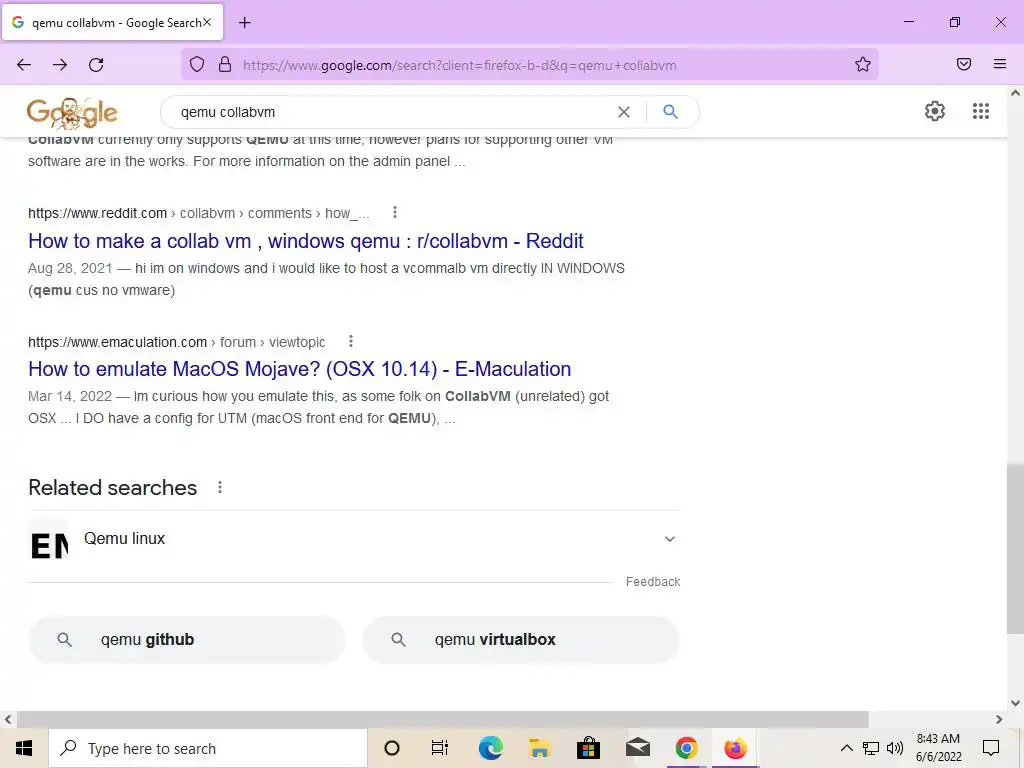Click the 'Qemu linux' thumbnail image
The image size is (1024, 768).
pos(49,539)
